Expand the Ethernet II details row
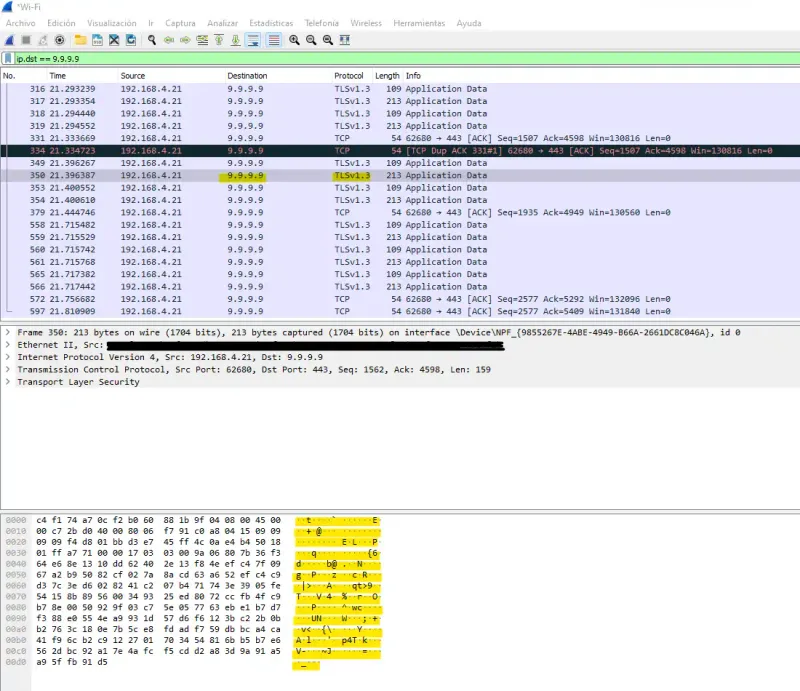 [x=8, y=344]
